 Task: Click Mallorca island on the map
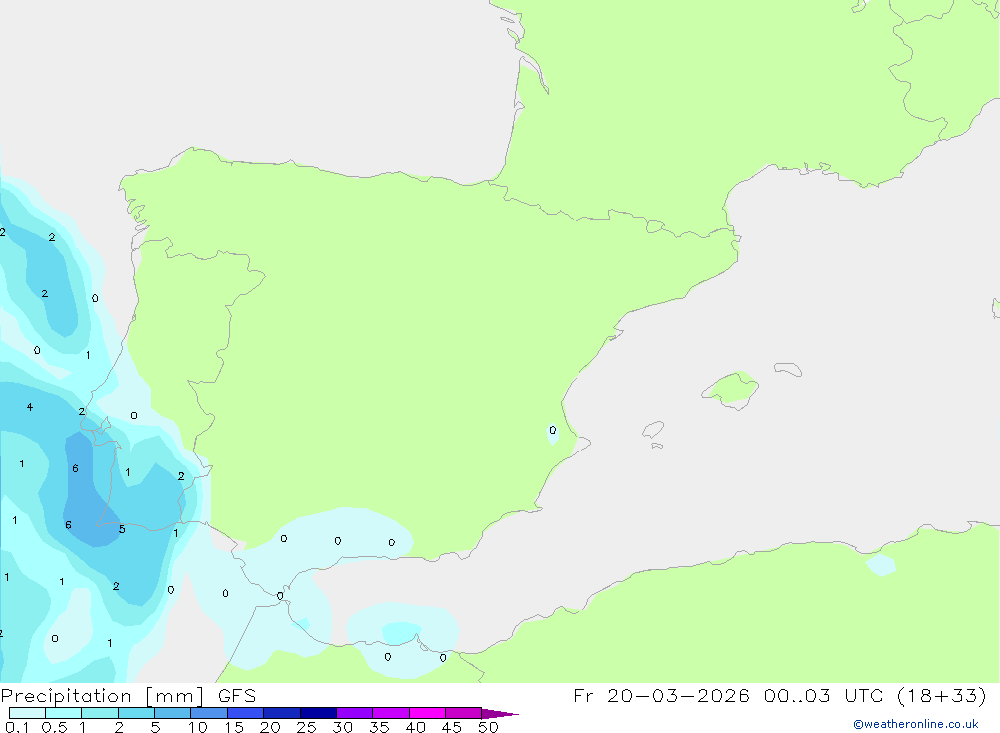[x=731, y=389]
